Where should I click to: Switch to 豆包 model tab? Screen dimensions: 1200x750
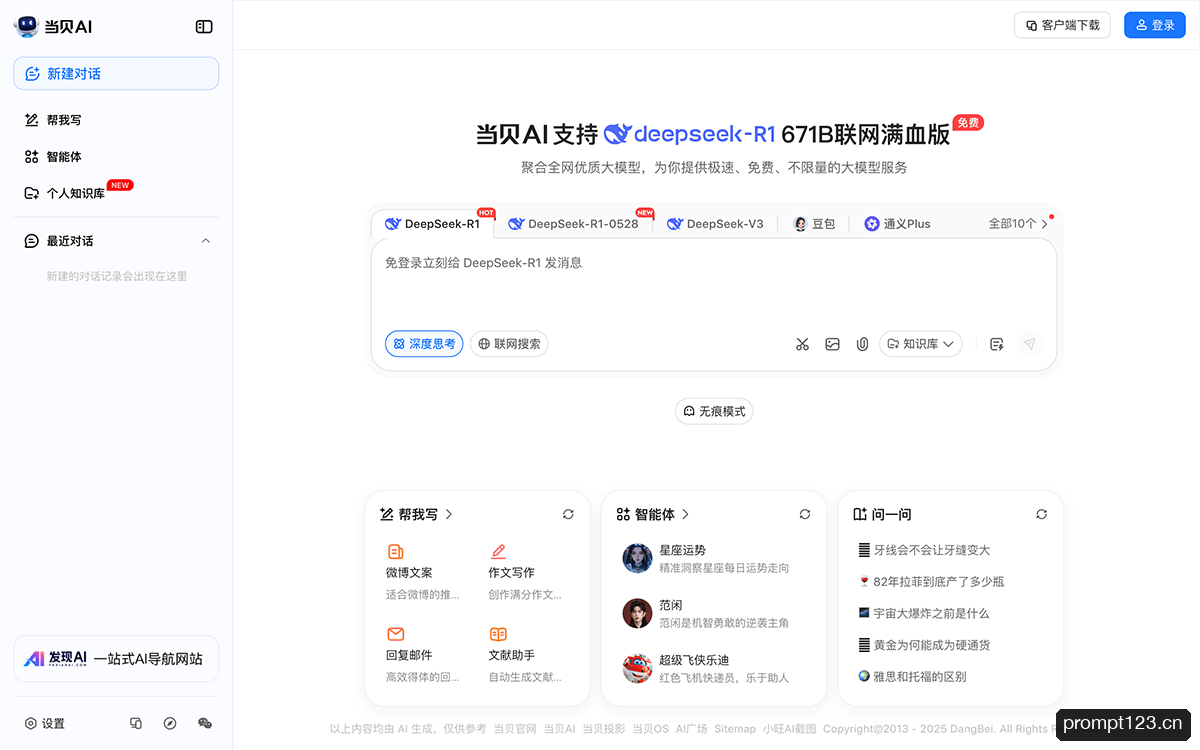(814, 224)
